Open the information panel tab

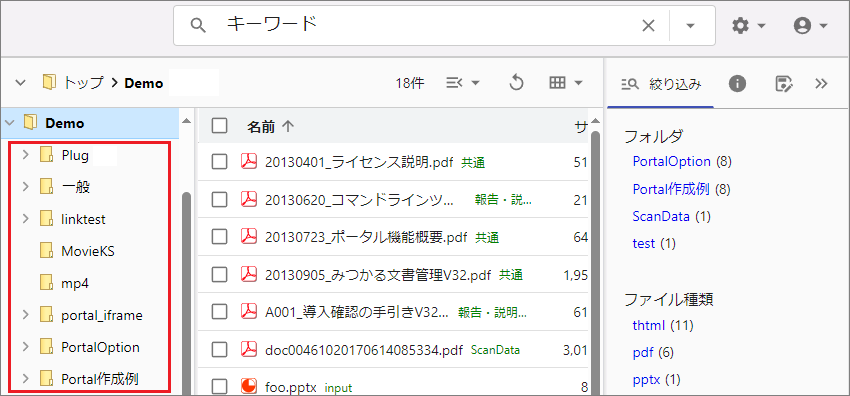737,83
